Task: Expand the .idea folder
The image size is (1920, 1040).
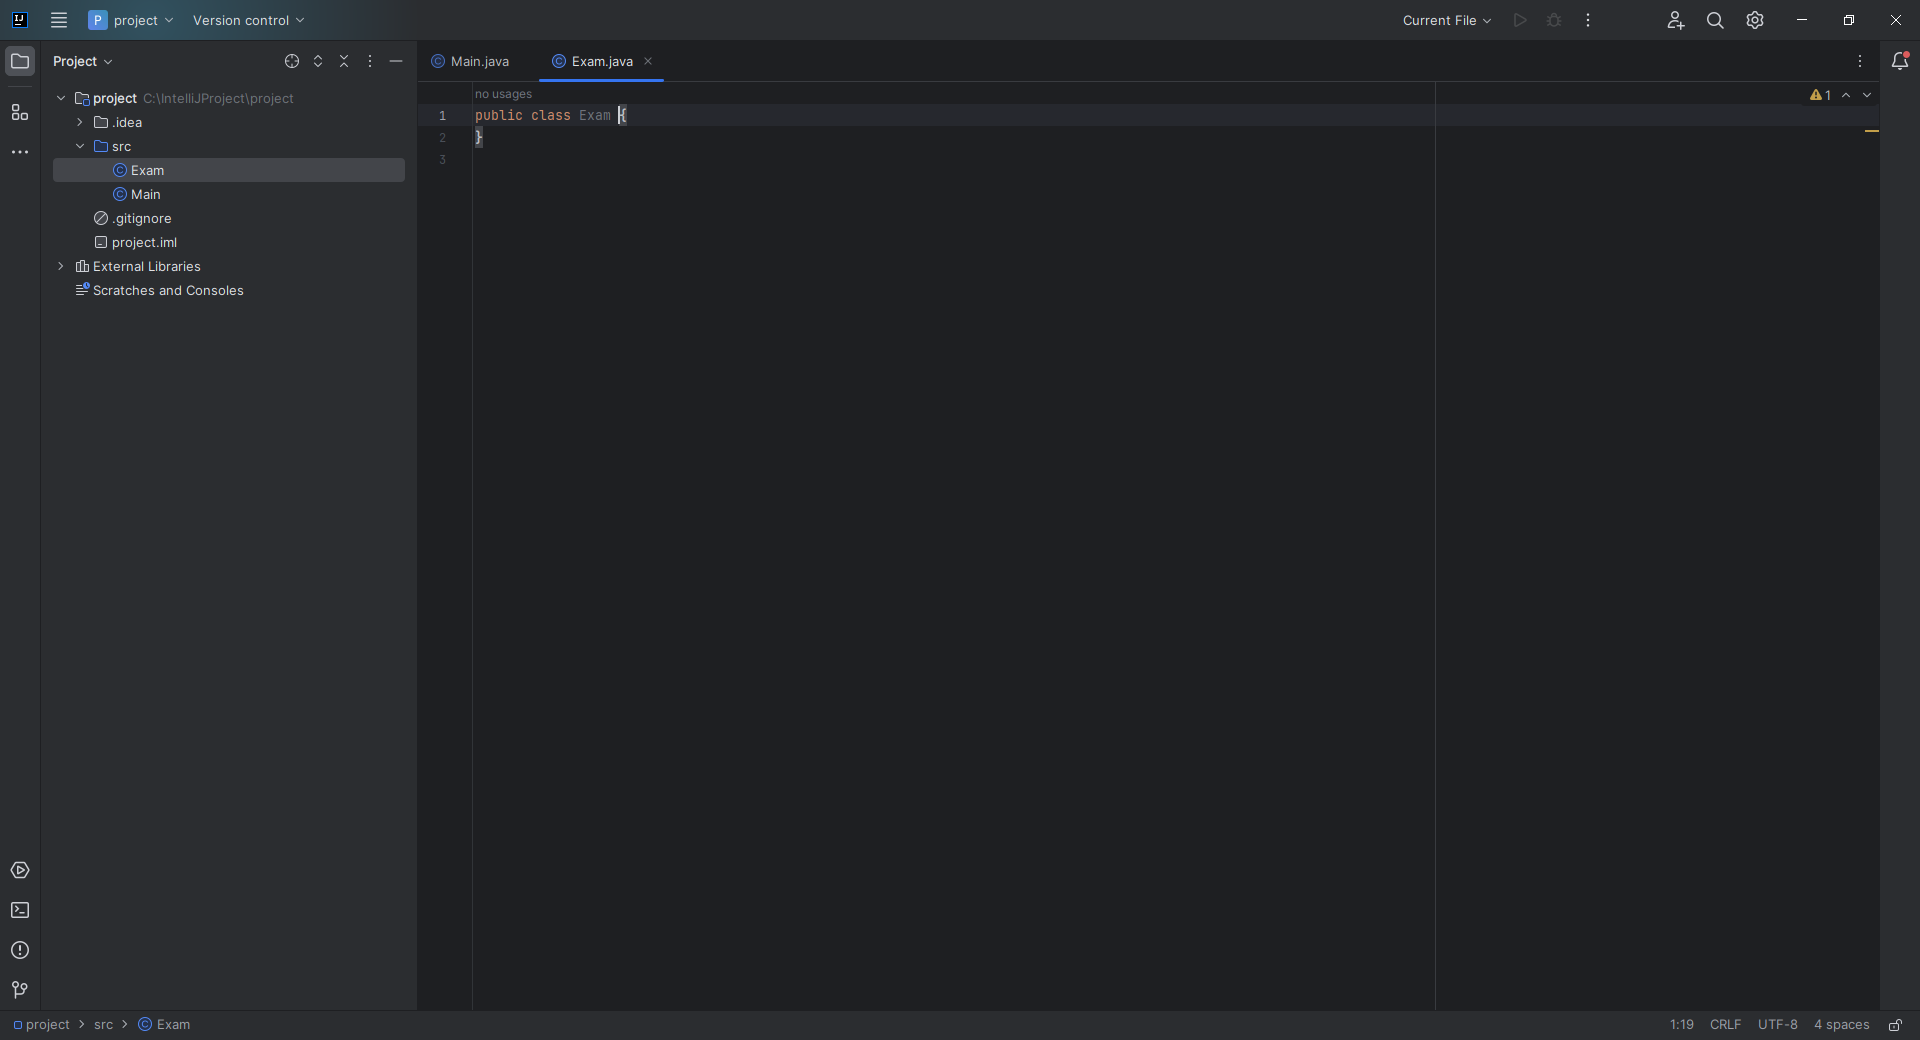Action: coord(80,123)
